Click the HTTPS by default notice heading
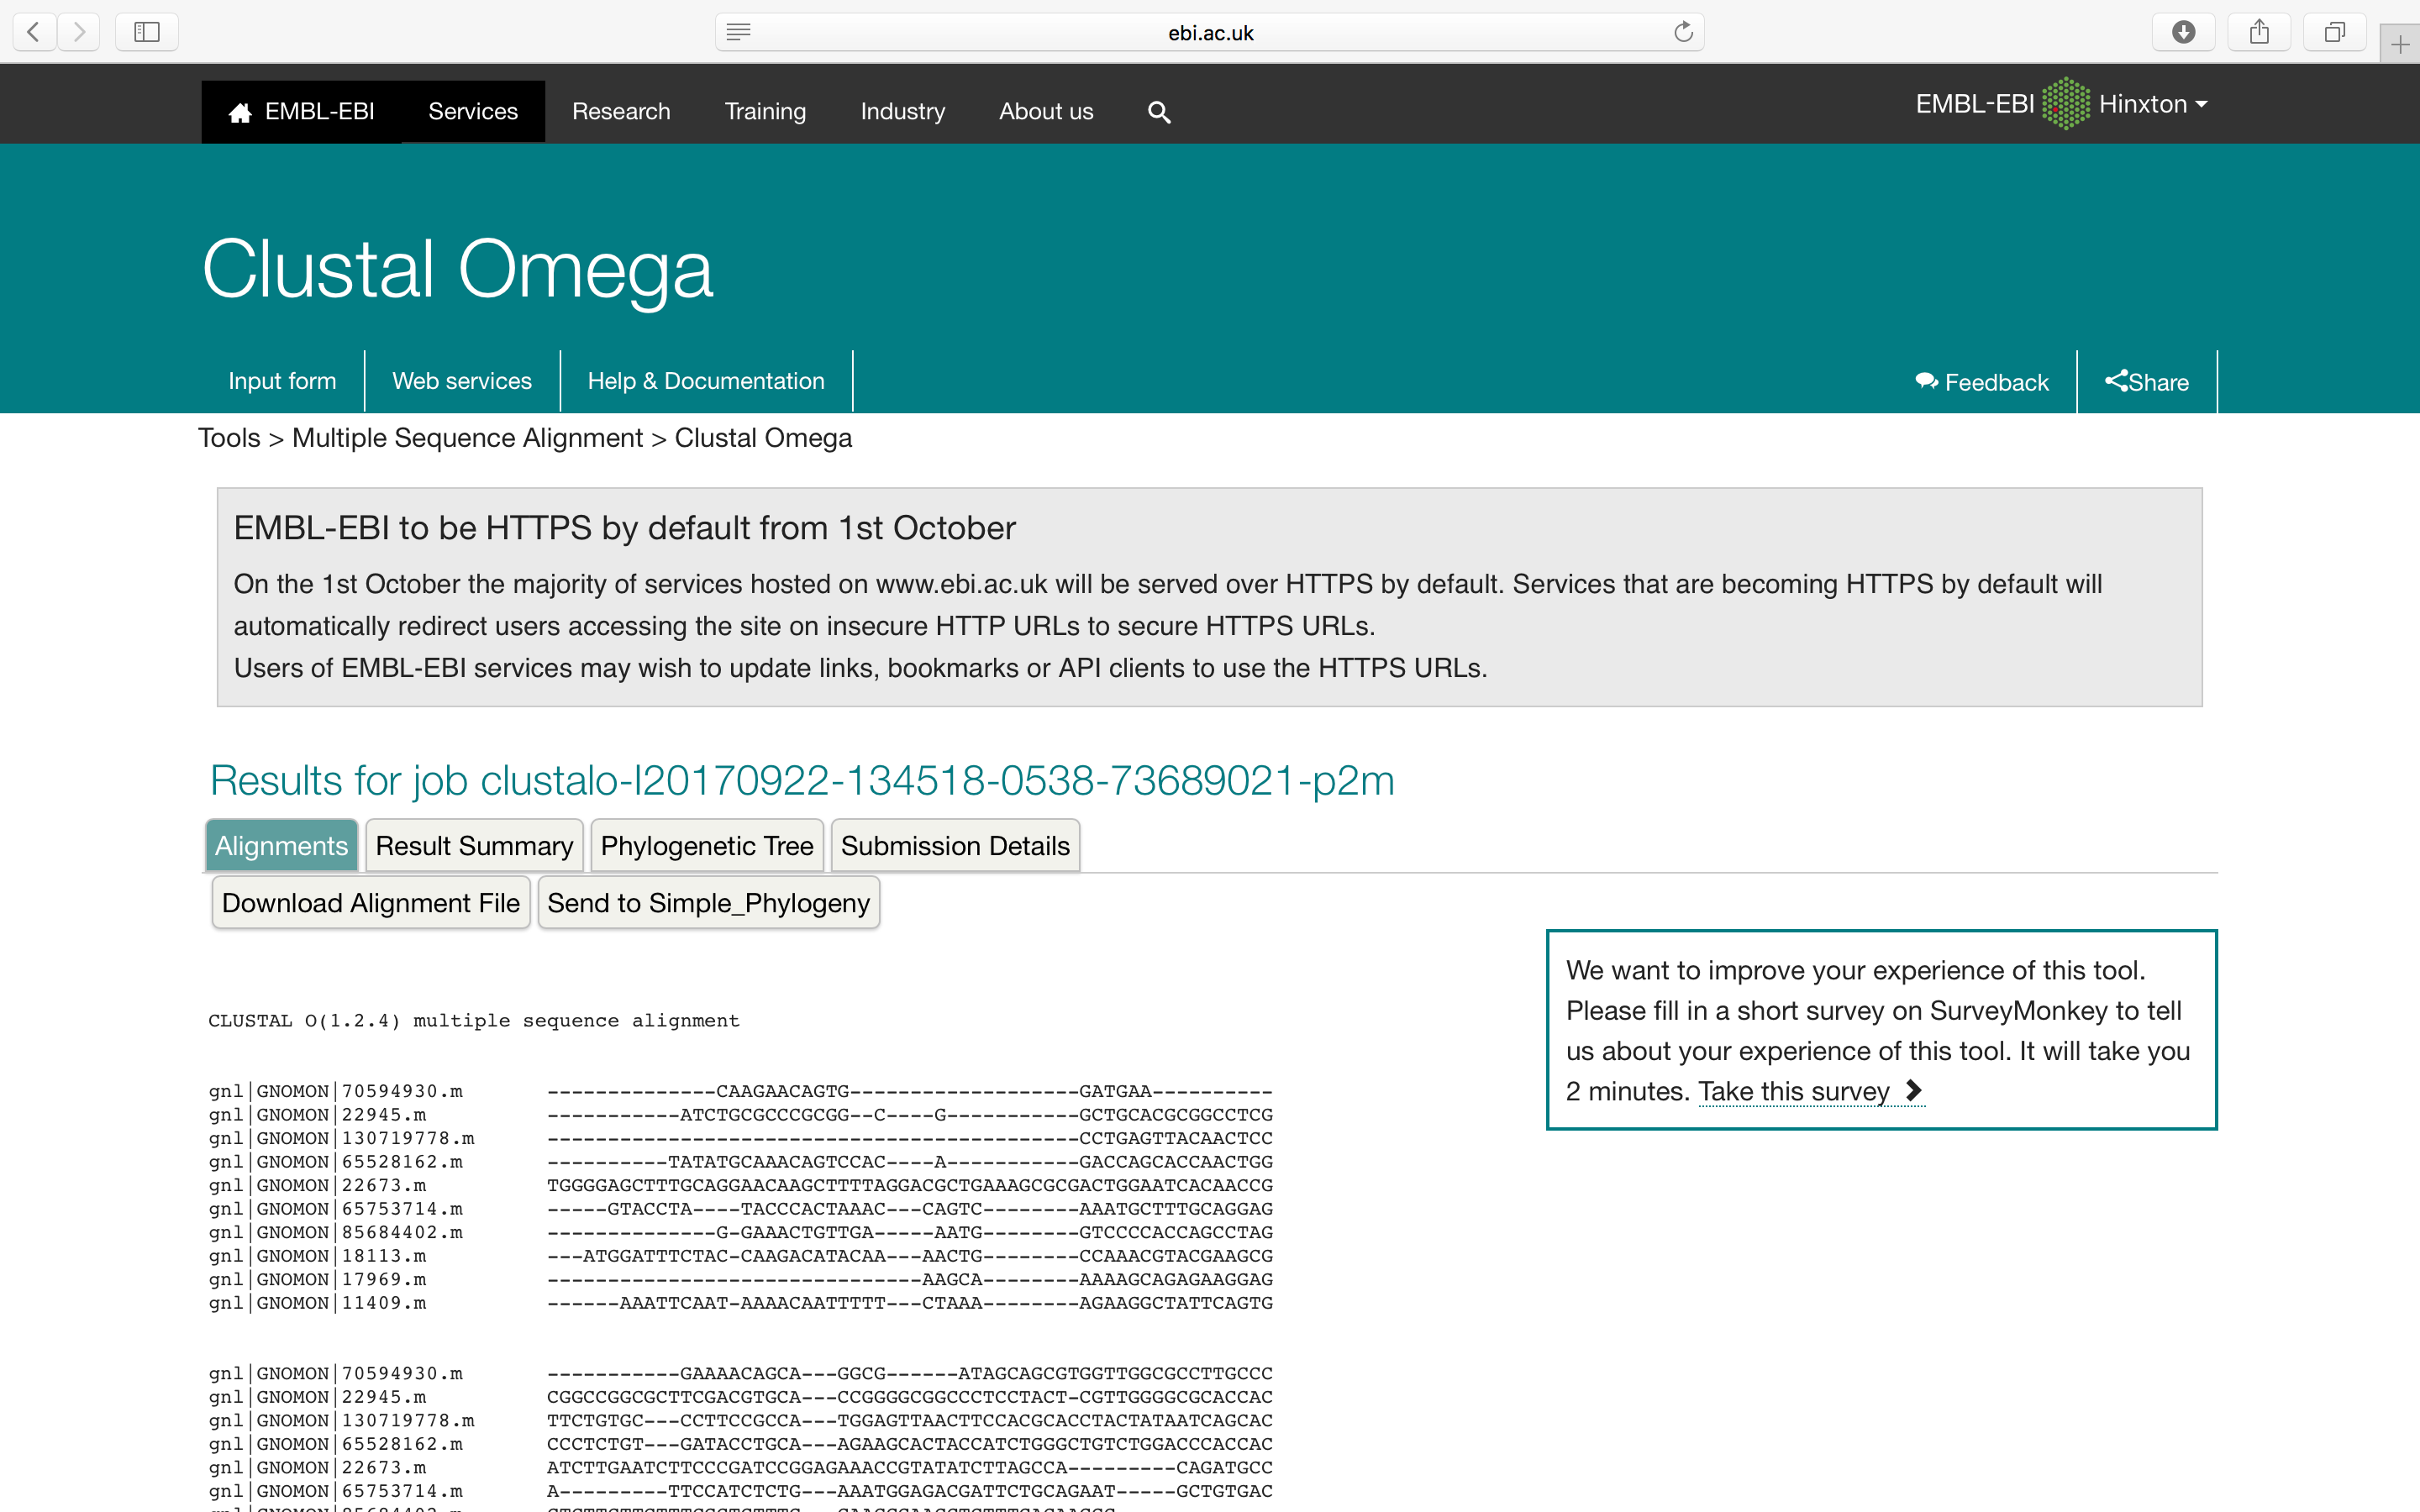Image resolution: width=2420 pixels, height=1512 pixels. [624, 528]
